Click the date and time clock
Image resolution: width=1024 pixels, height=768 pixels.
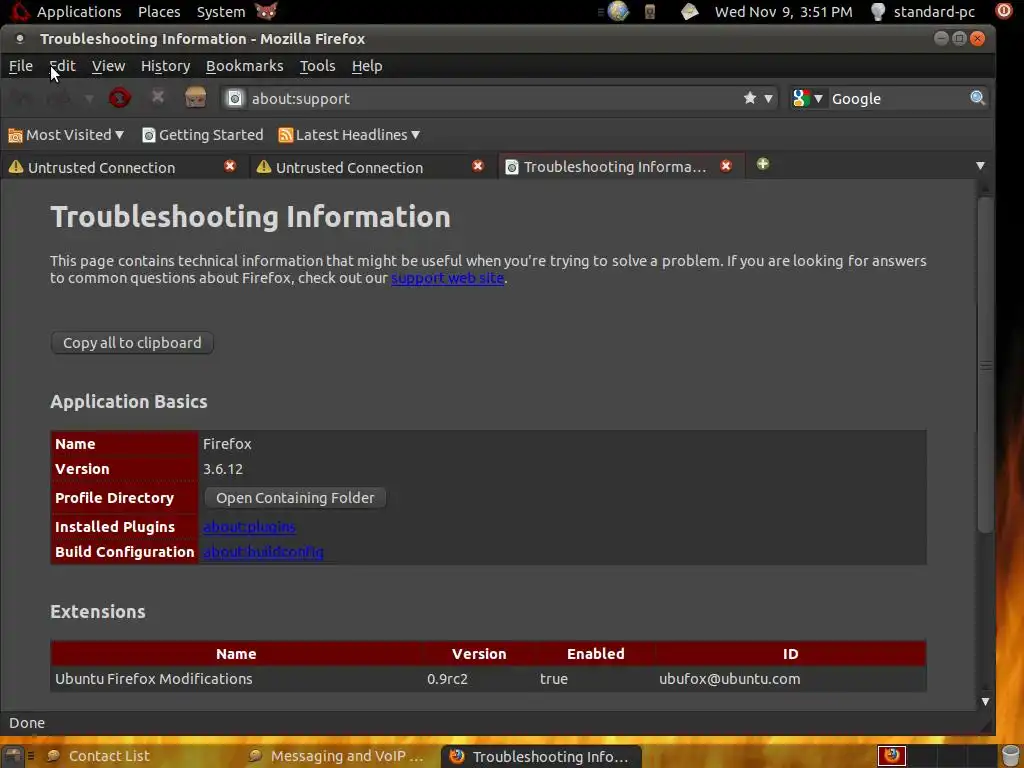click(784, 12)
